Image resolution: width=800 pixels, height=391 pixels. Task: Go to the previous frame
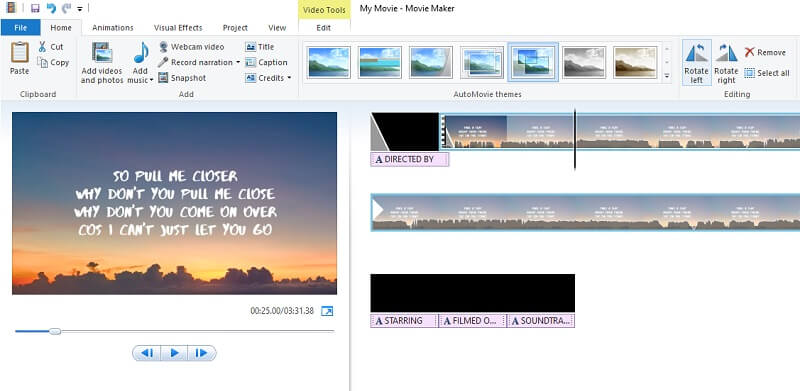147,353
